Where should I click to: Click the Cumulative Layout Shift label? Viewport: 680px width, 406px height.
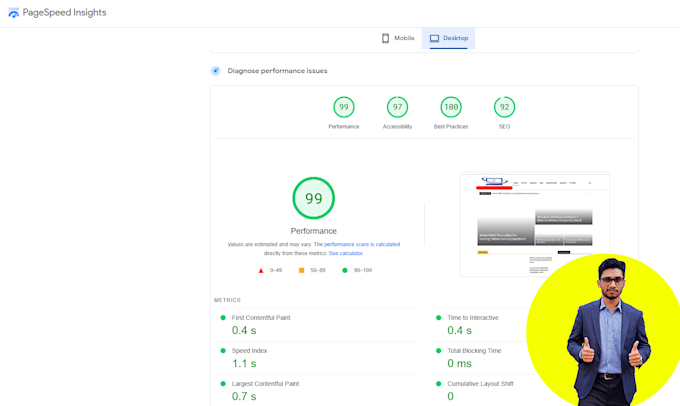pos(481,383)
